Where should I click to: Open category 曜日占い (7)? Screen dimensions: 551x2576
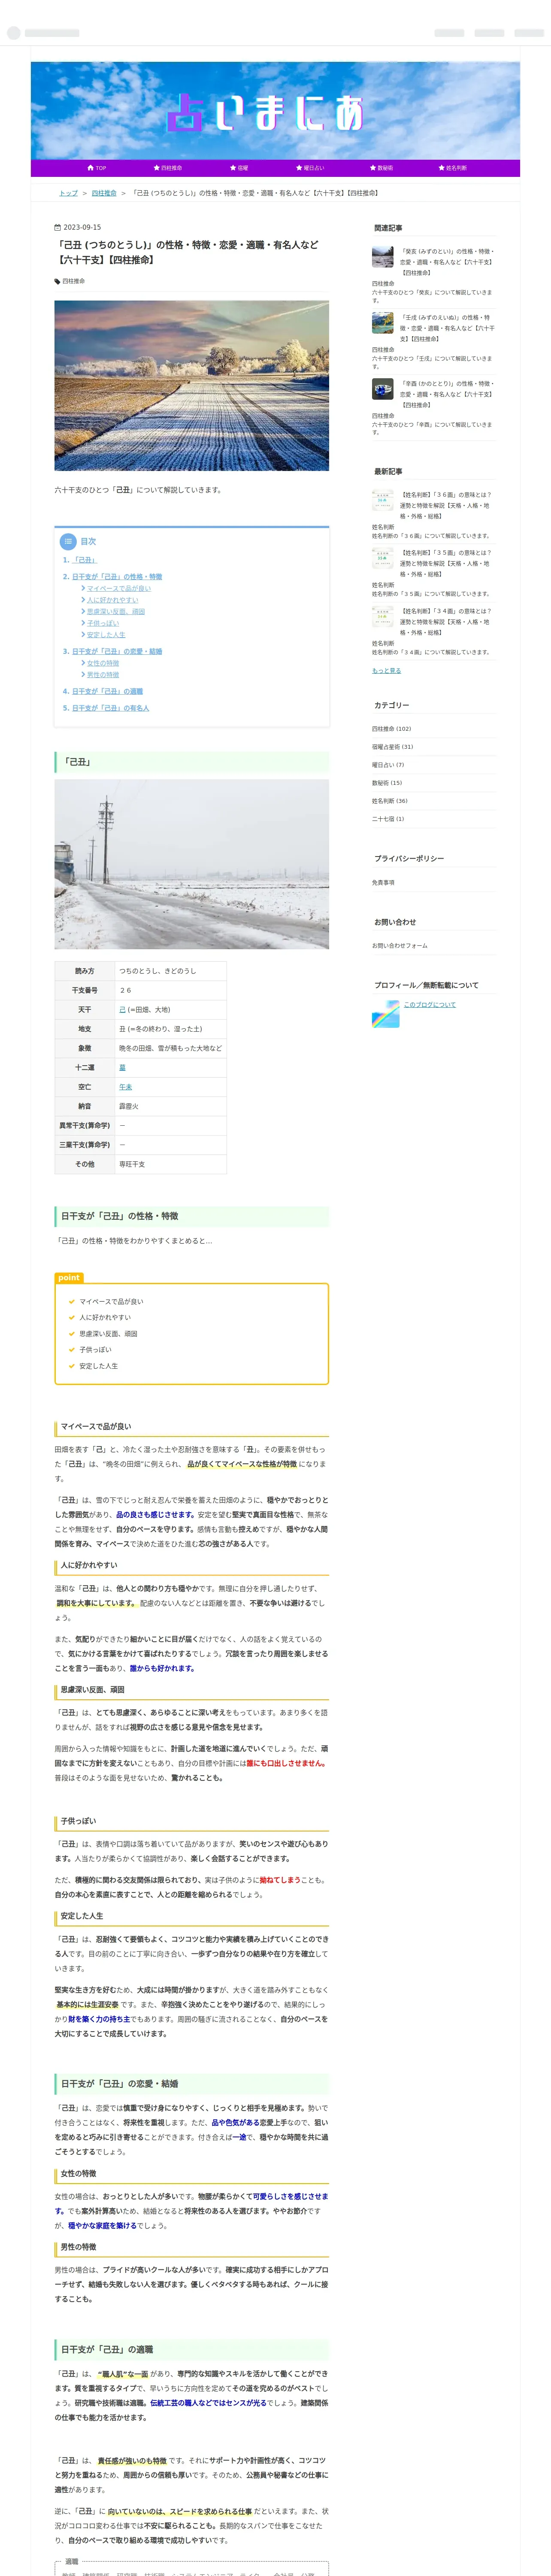tap(388, 765)
